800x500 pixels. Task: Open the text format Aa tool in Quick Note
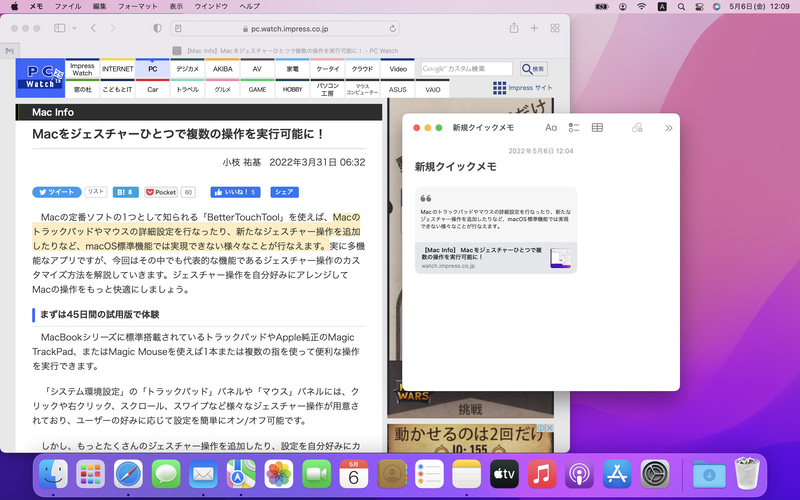pos(551,128)
